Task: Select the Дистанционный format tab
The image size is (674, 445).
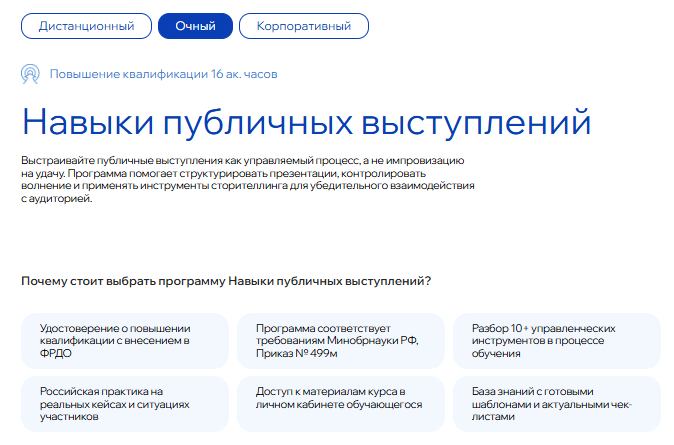Action: click(86, 25)
